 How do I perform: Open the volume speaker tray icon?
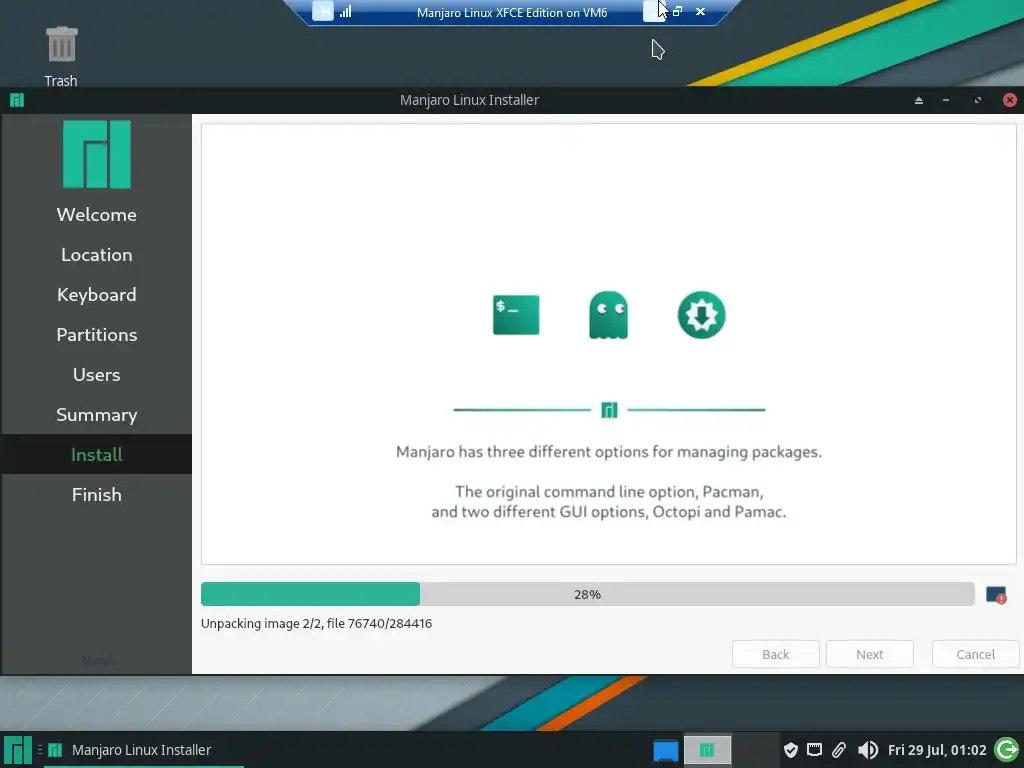point(867,750)
